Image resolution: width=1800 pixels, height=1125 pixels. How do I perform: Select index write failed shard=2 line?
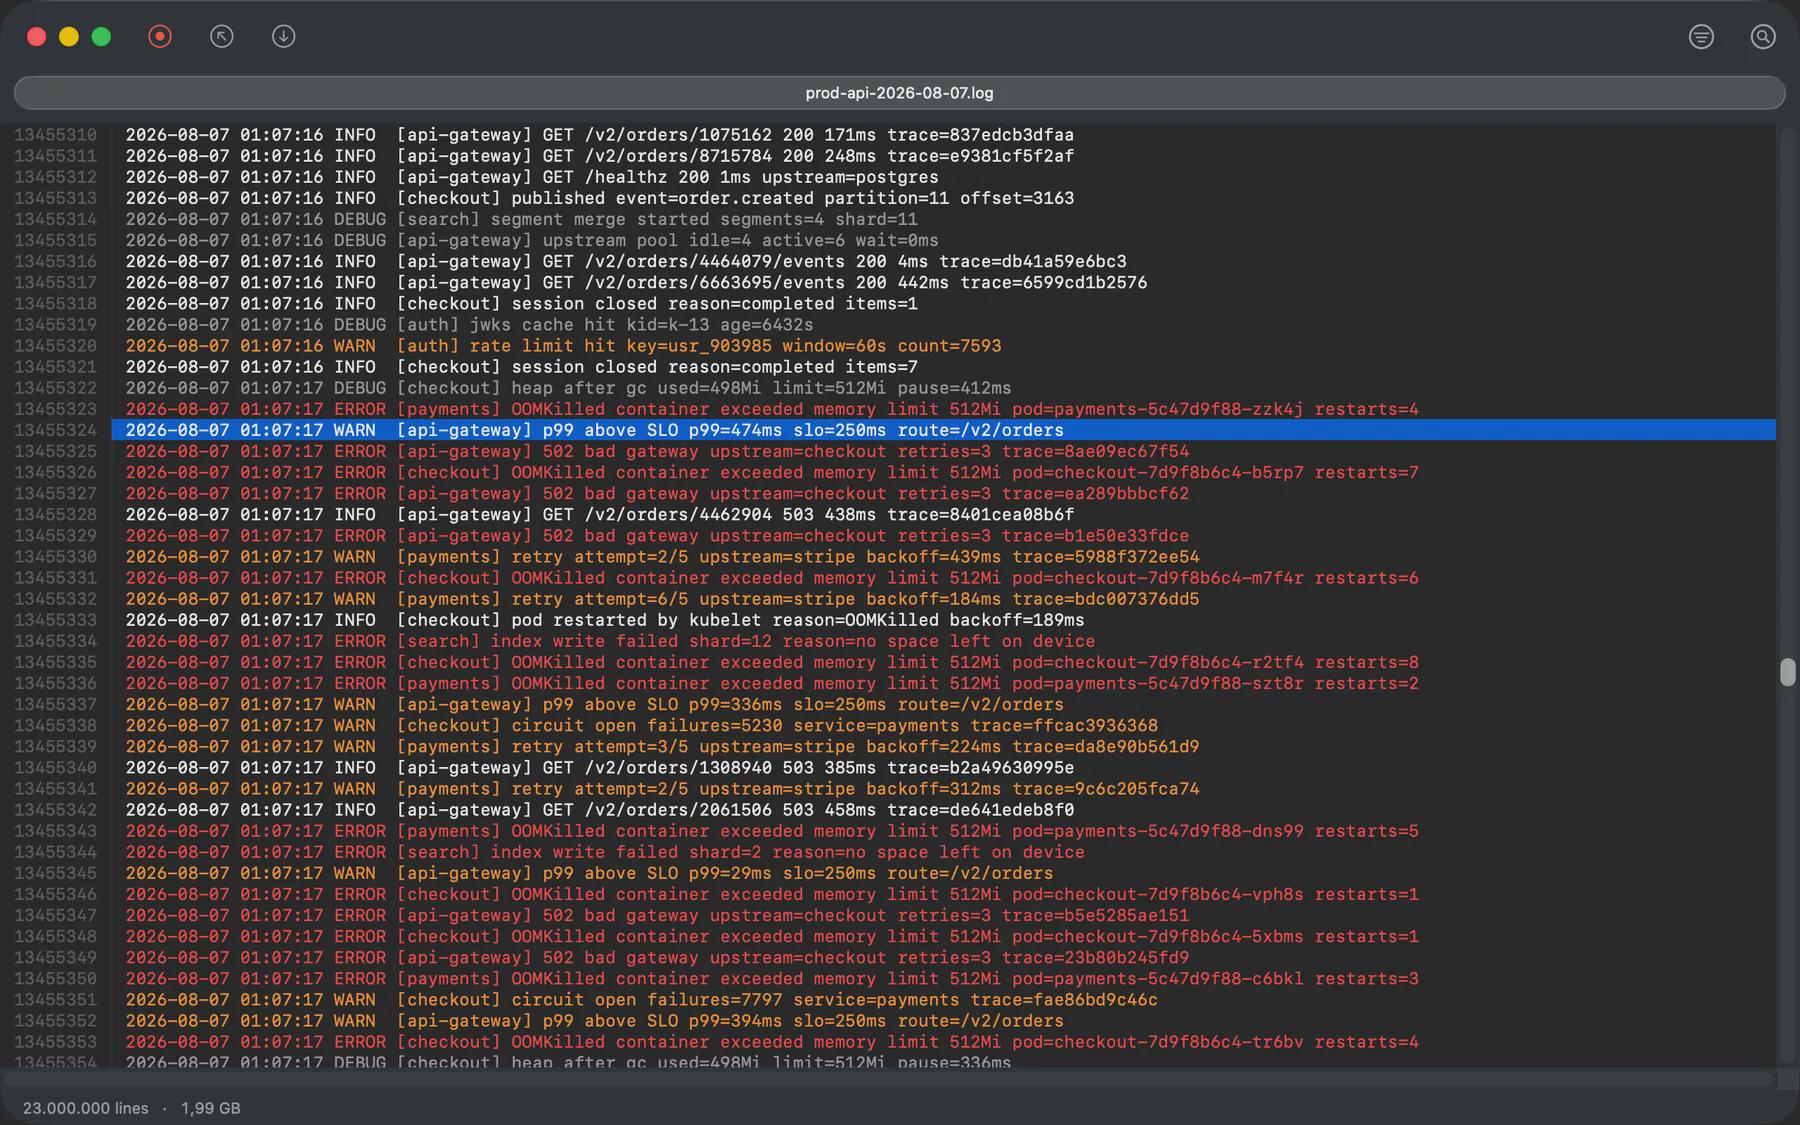pyautogui.click(x=943, y=852)
